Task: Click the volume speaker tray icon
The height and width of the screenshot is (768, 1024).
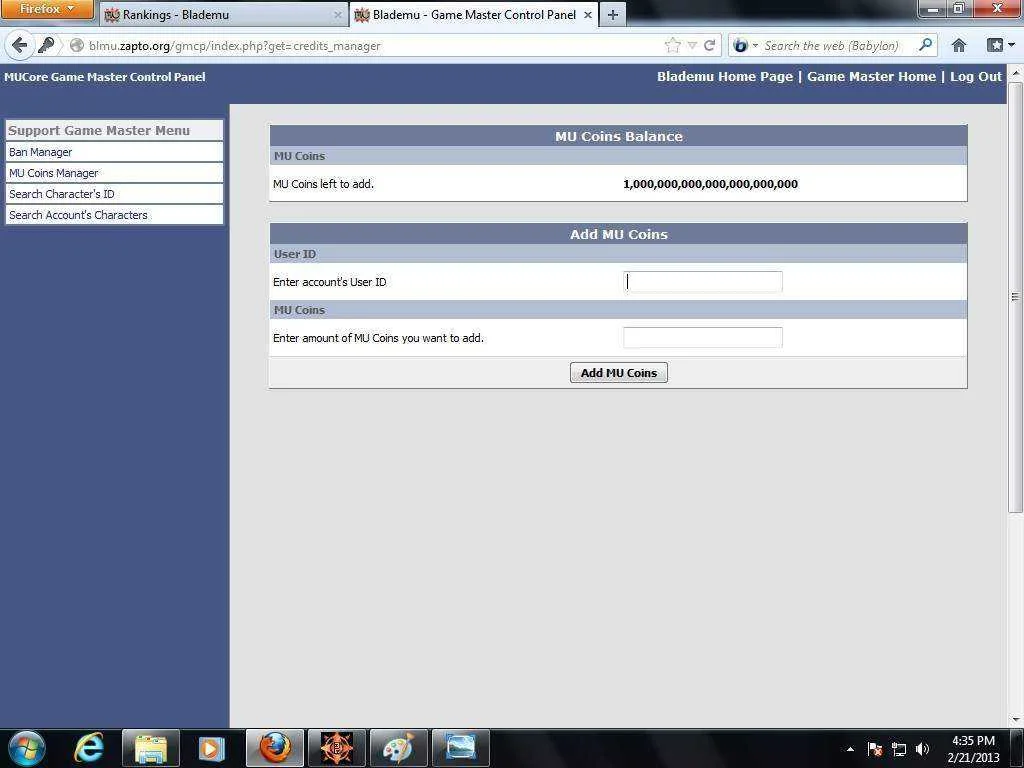Action: [x=922, y=749]
